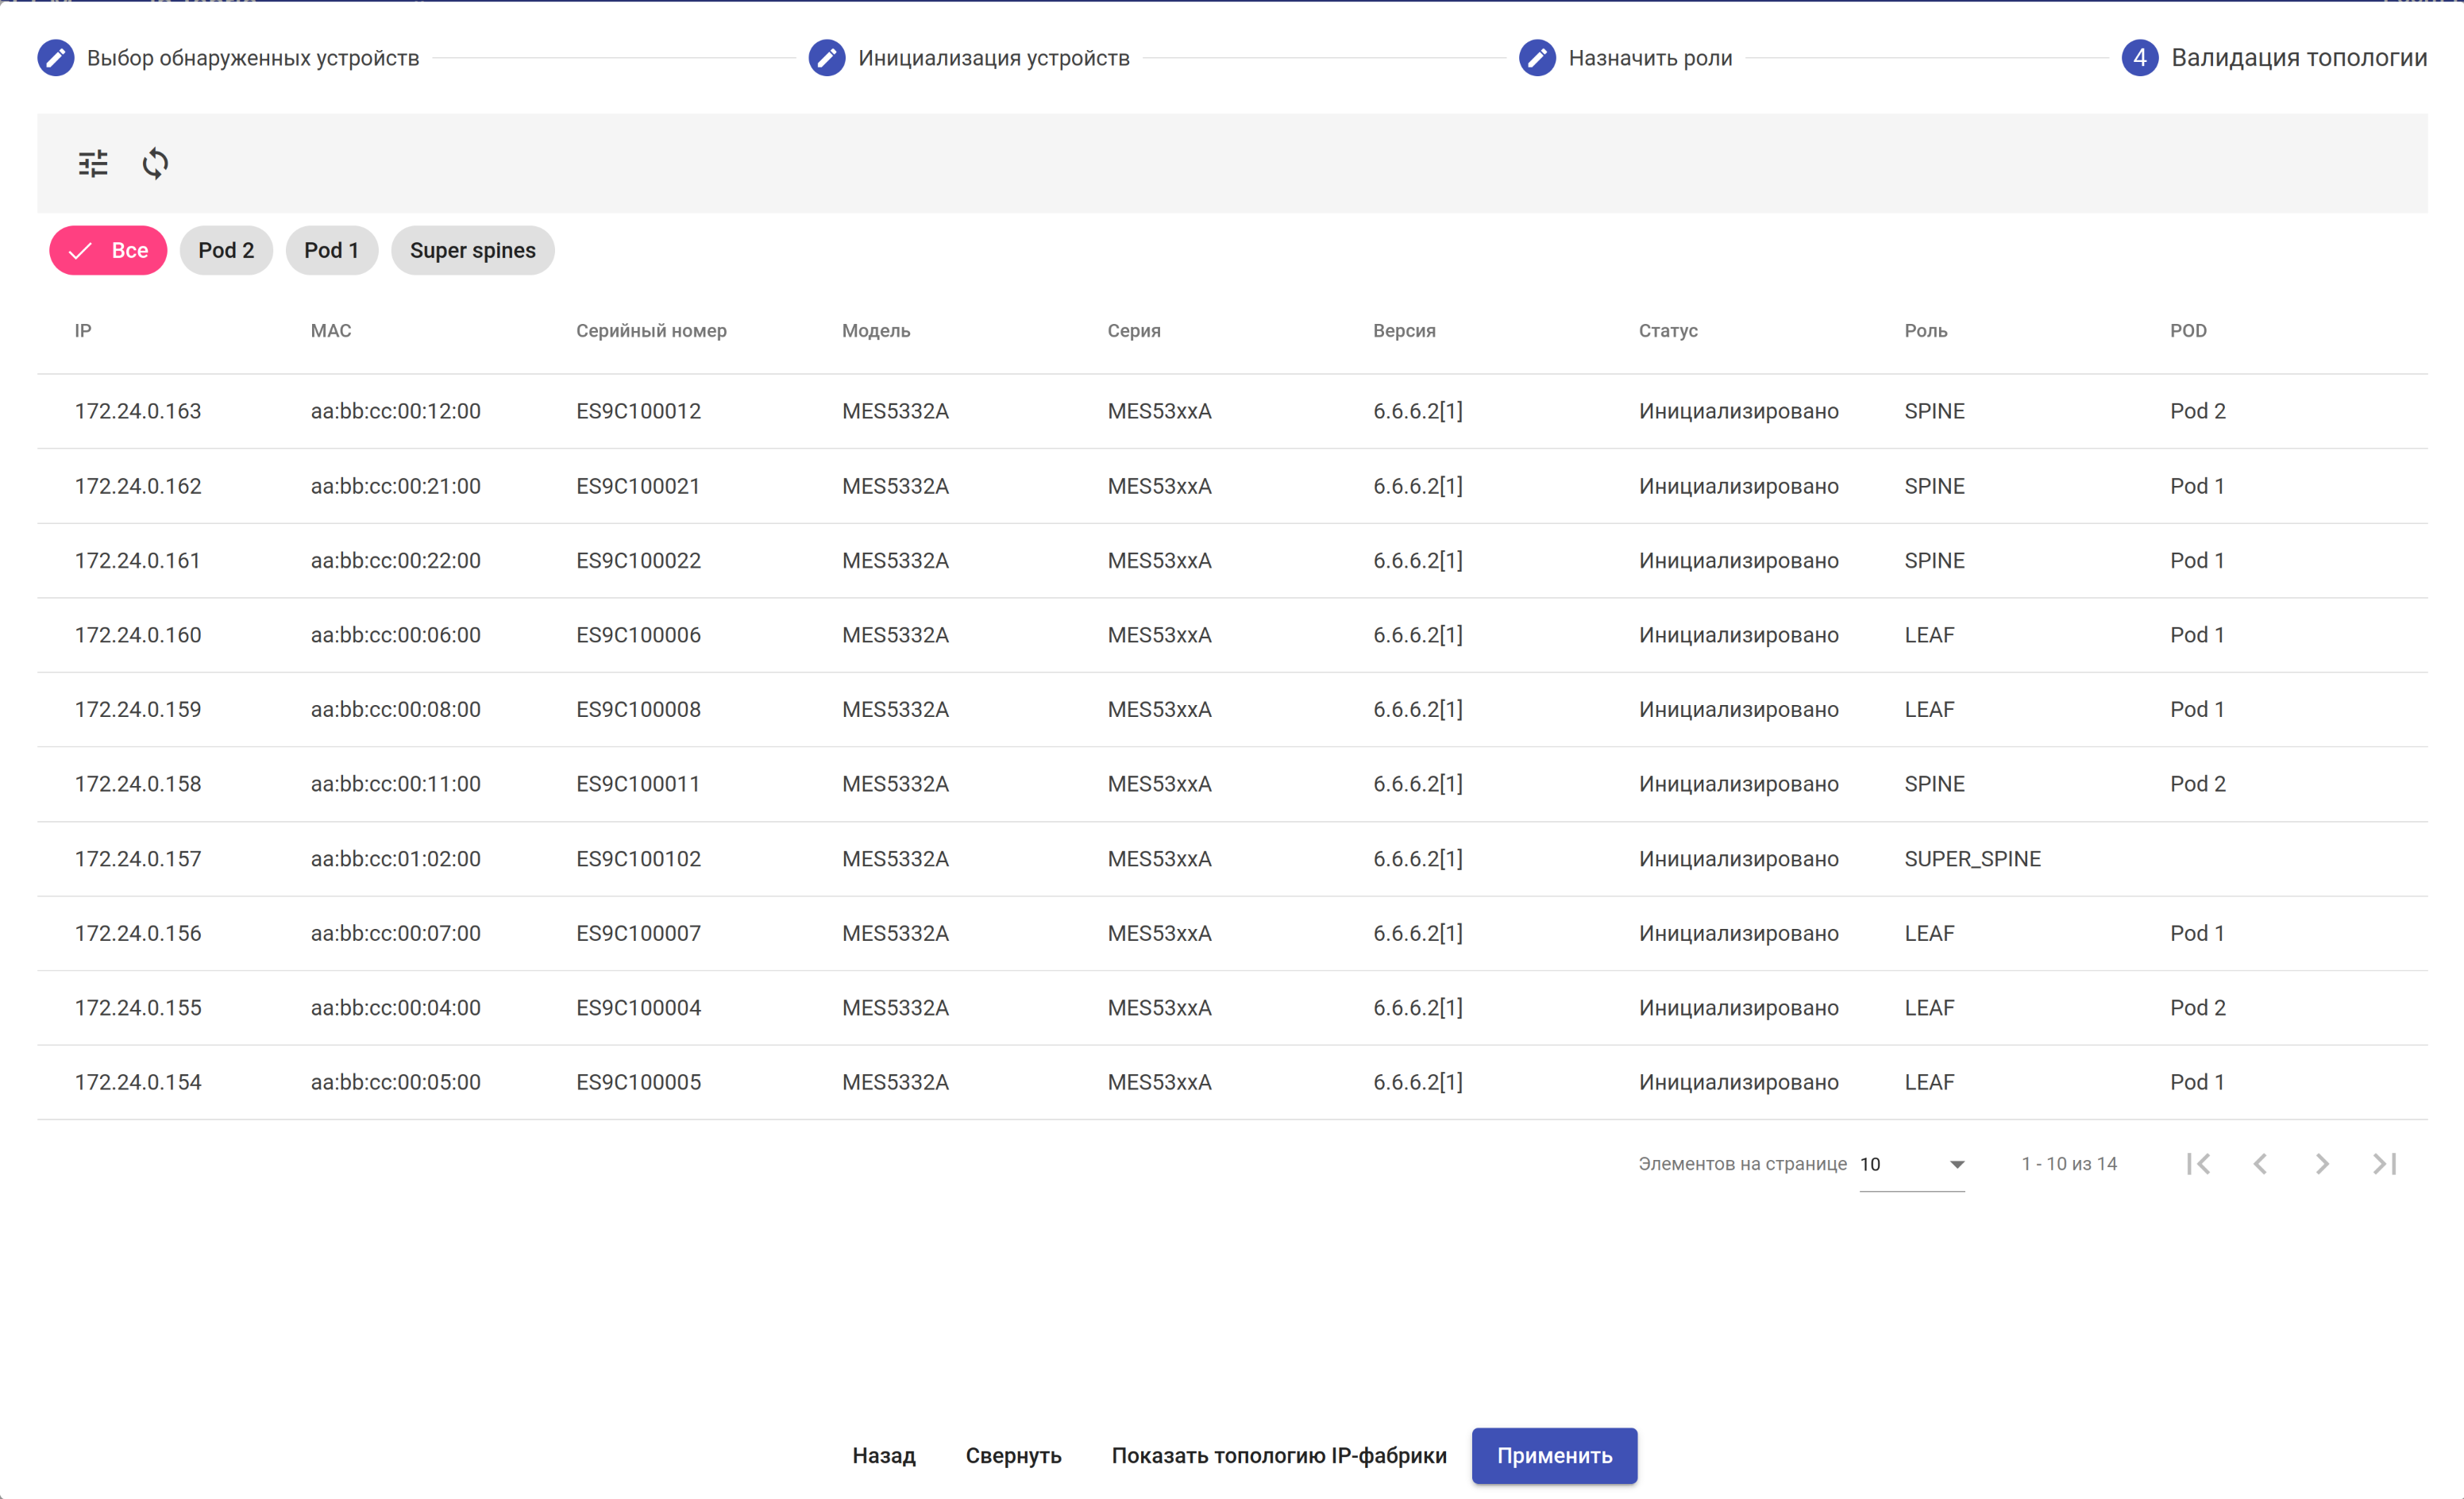Viewport: 2464px width, 1499px height.
Task: Filter by Super spines chip
Action: 472,250
